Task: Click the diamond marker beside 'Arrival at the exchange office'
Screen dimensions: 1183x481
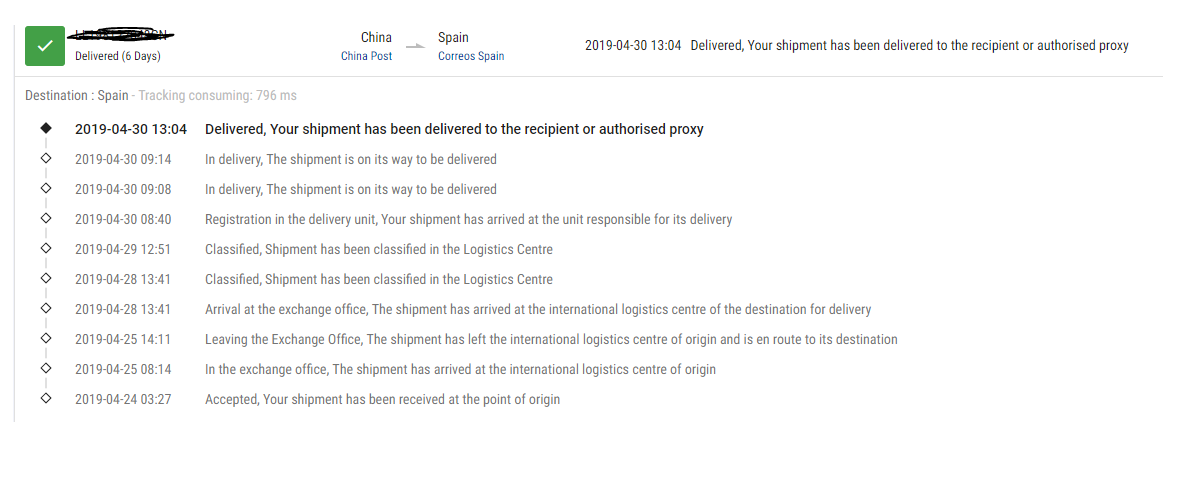Action: pos(45,309)
